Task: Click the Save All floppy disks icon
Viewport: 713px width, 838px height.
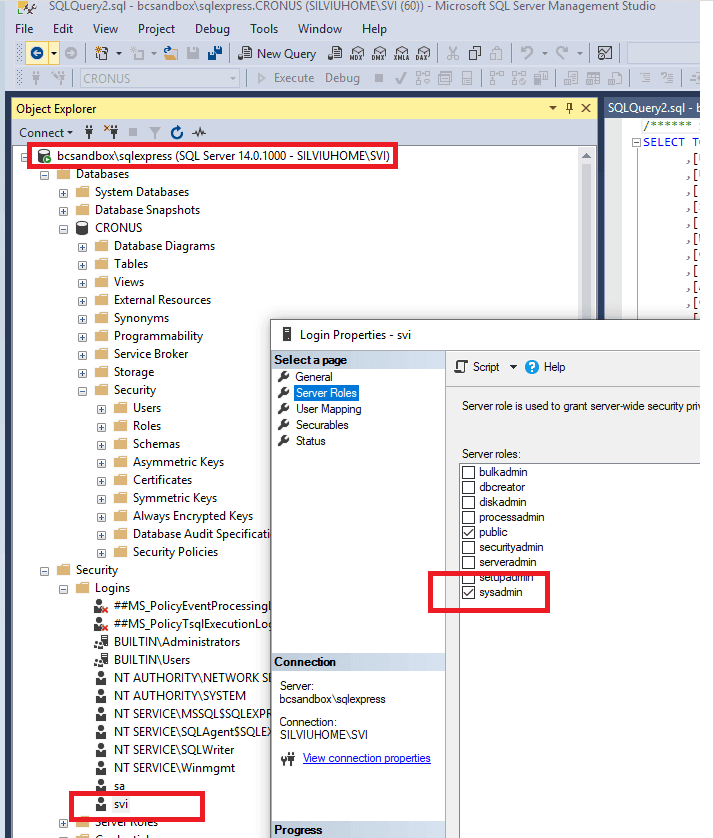Action: 215,53
